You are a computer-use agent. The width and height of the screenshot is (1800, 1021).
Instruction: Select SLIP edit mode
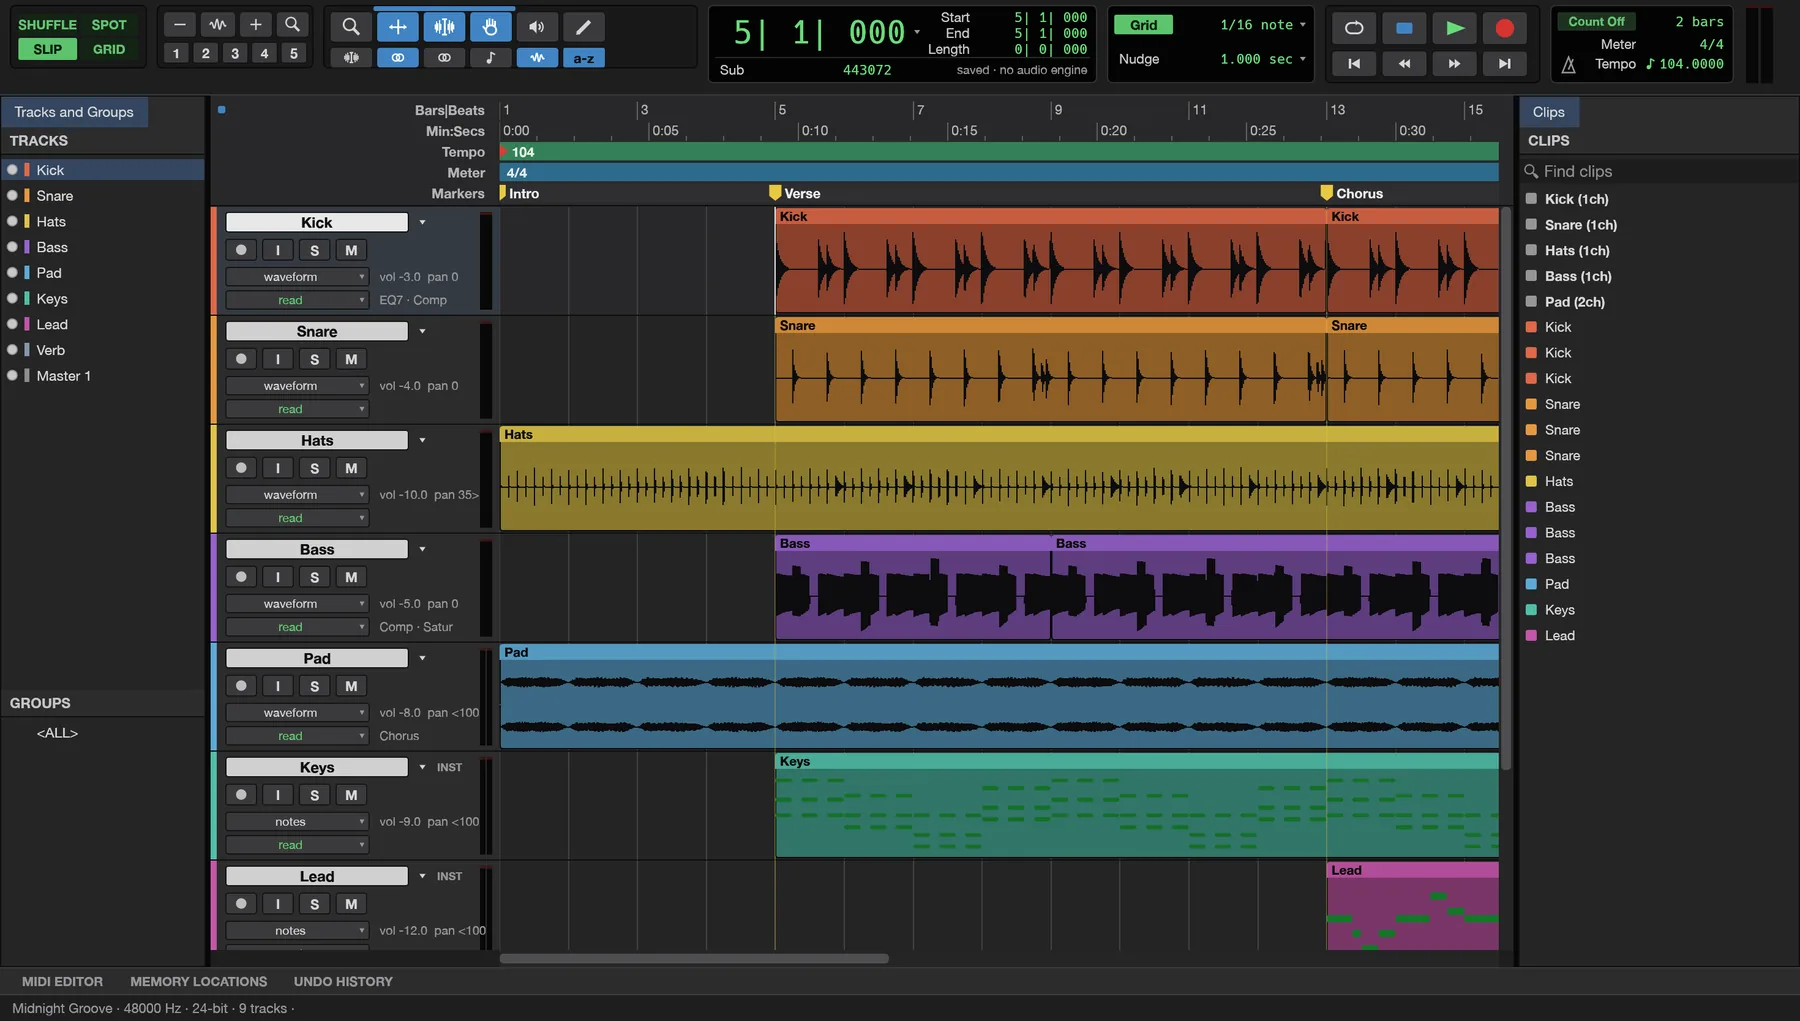(x=47, y=49)
